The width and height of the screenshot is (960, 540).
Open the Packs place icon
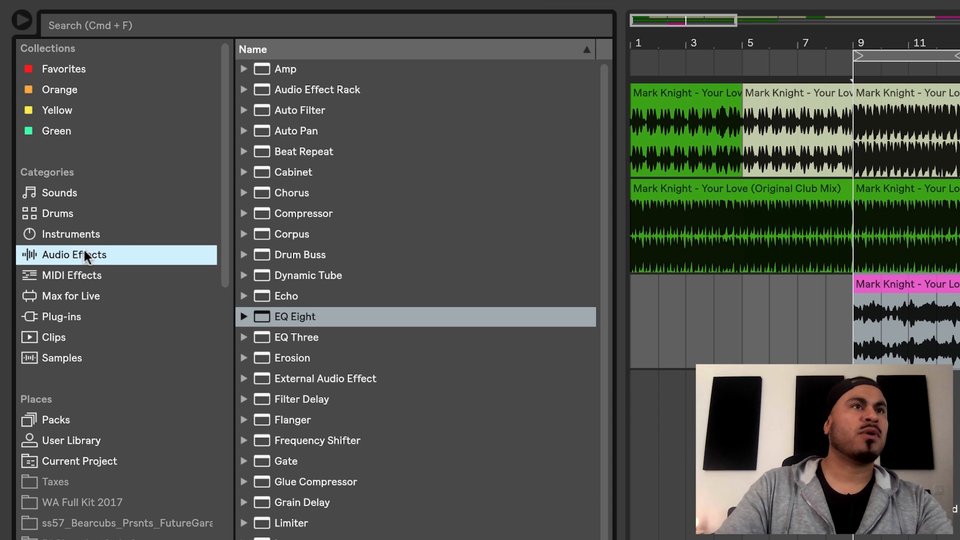(29, 420)
